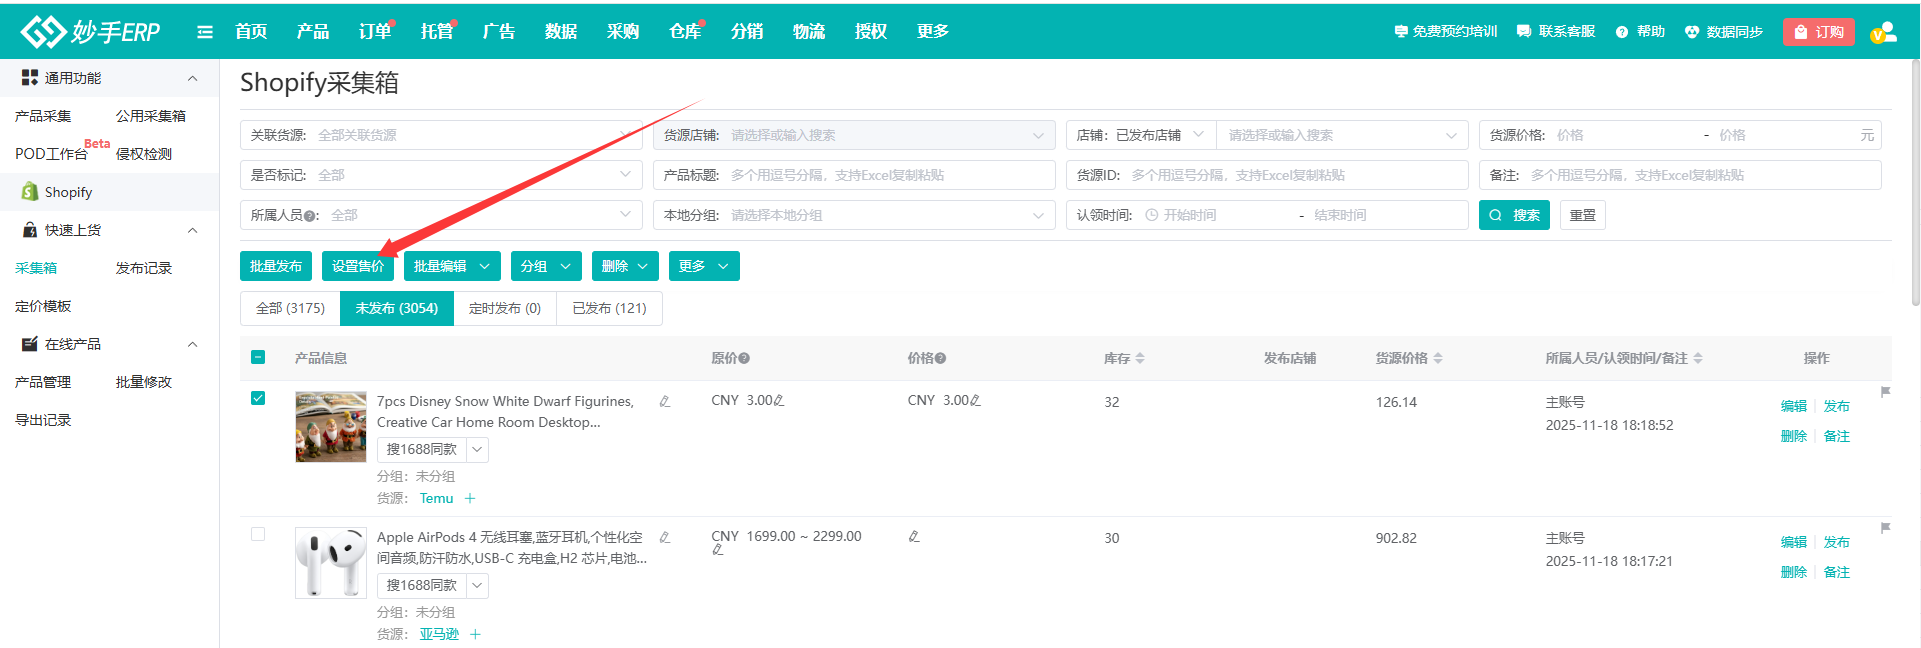Click the 设置售价 button
Screen dimensions: 1921x648
357,266
